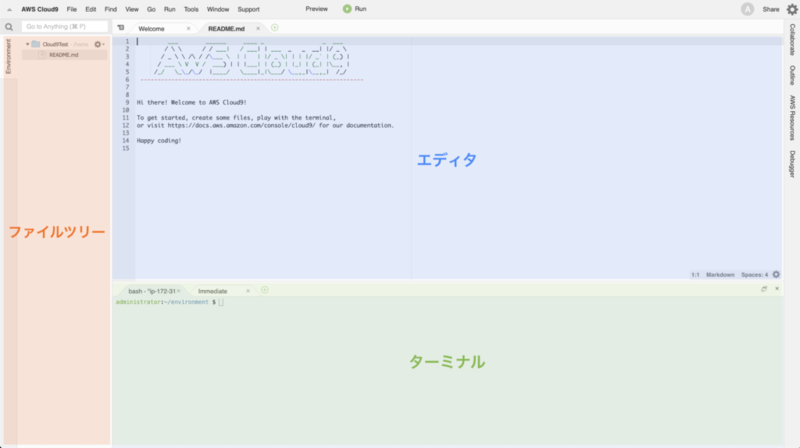Close the README.md tab
The image size is (800, 448).
pos(258,29)
